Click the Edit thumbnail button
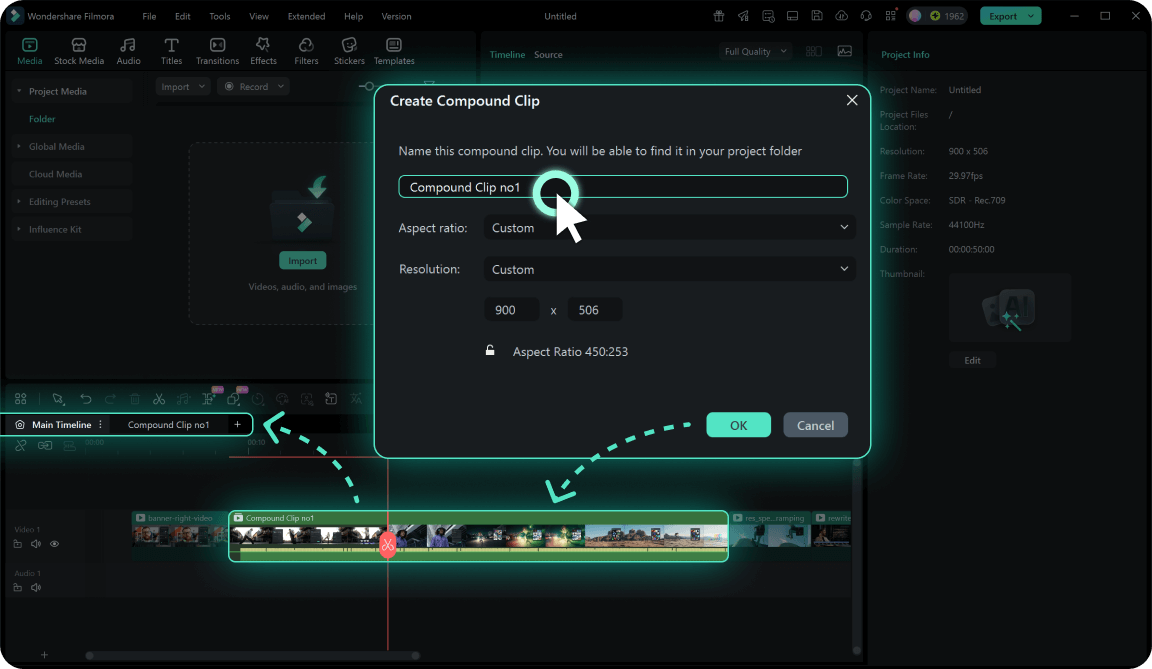This screenshot has height=669, width=1152. [x=972, y=361]
